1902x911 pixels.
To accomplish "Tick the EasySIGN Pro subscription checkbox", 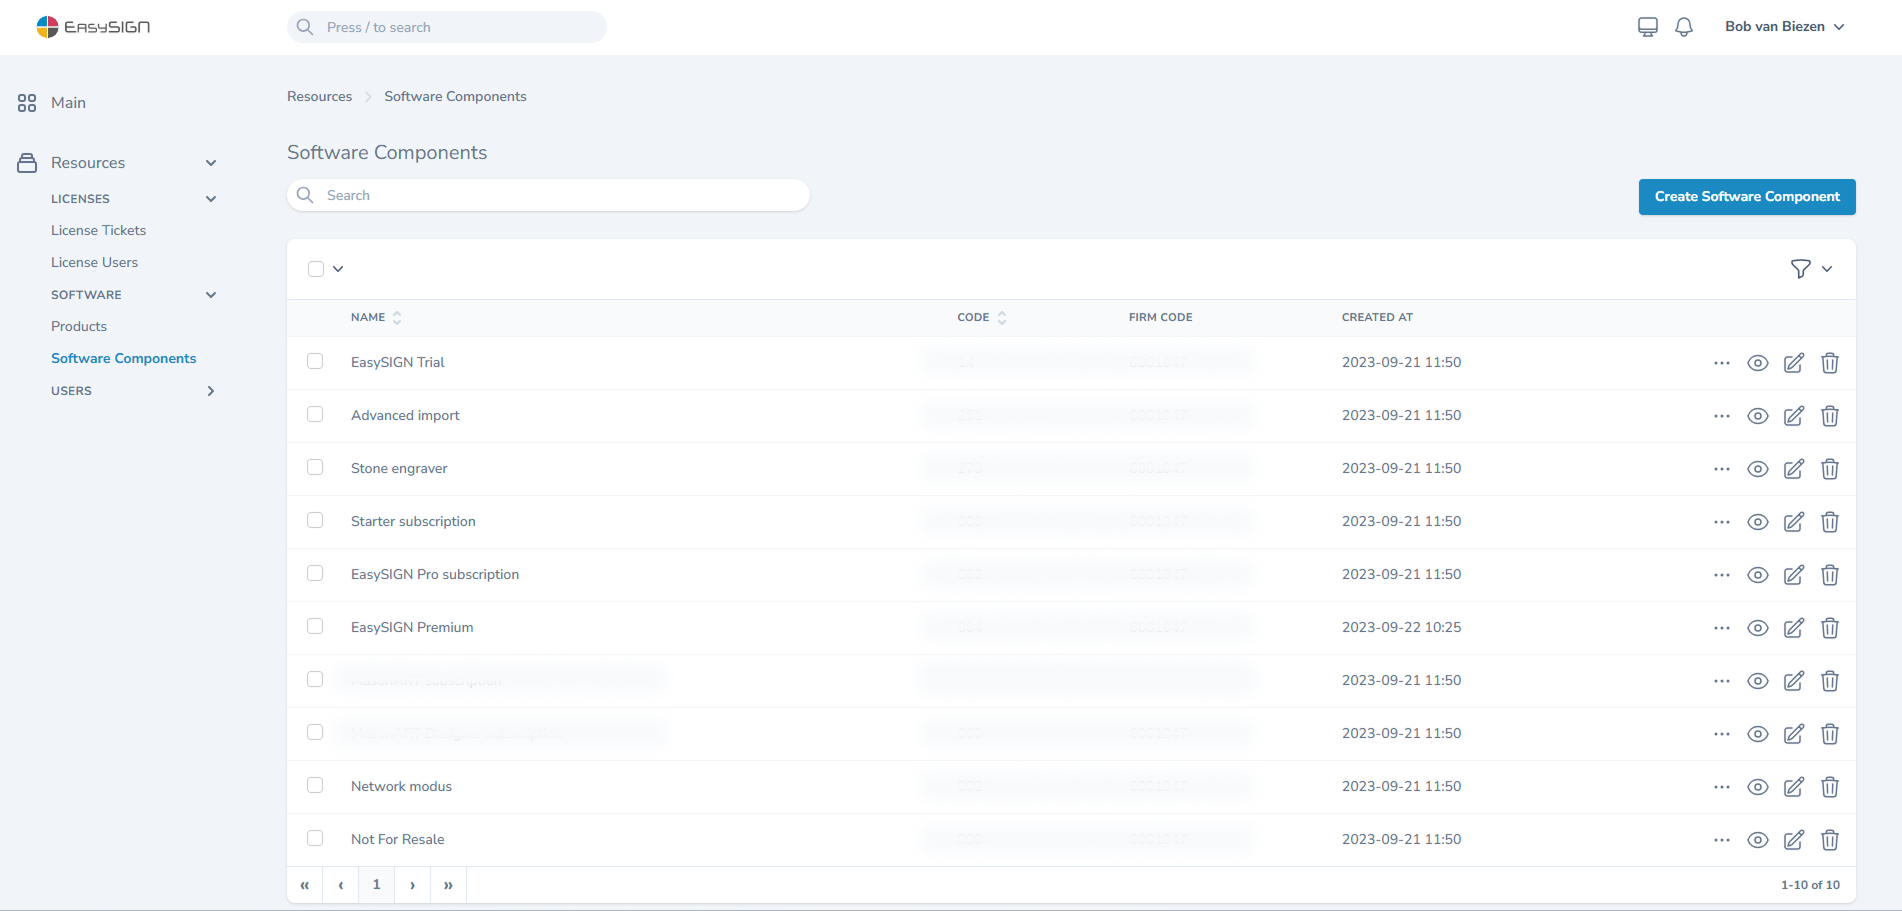I will 315,573.
